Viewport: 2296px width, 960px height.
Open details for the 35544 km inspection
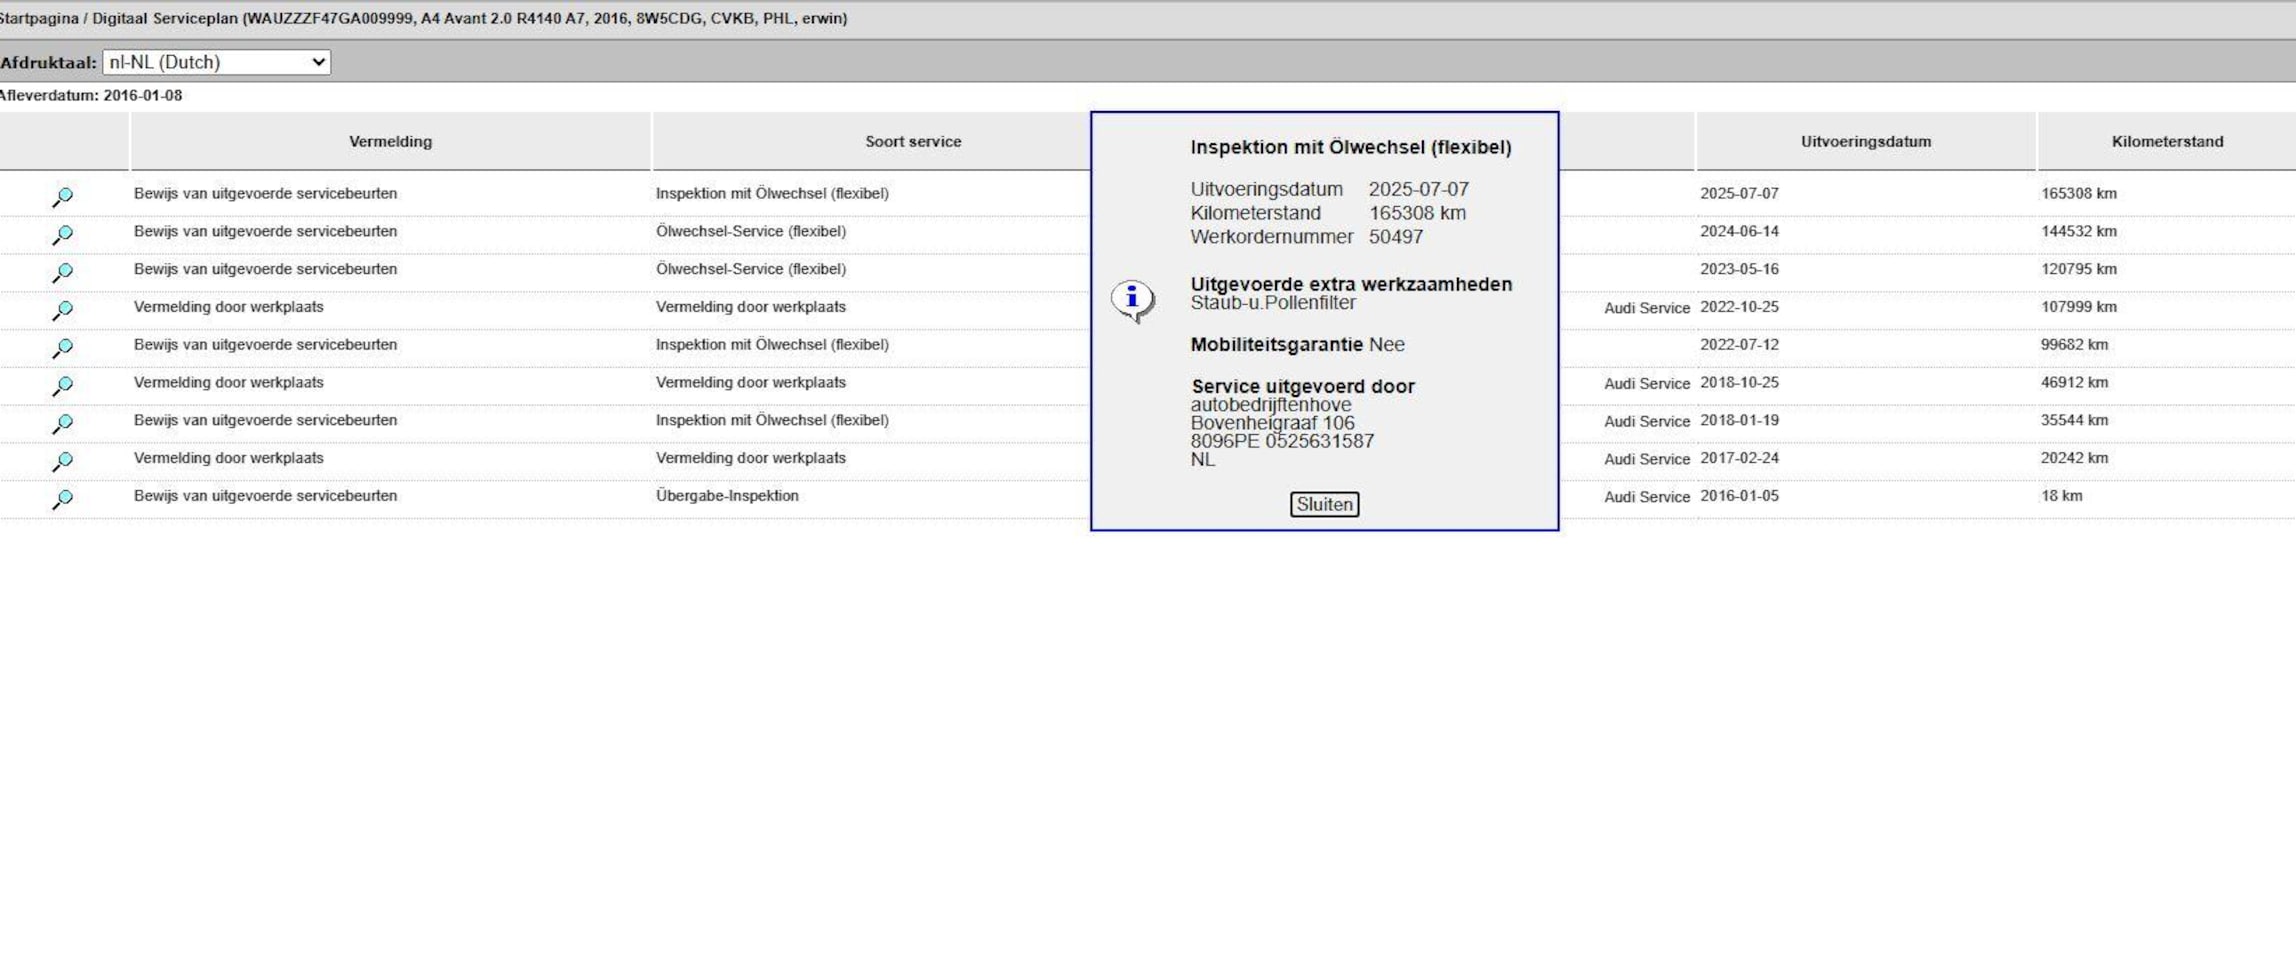tap(62, 424)
